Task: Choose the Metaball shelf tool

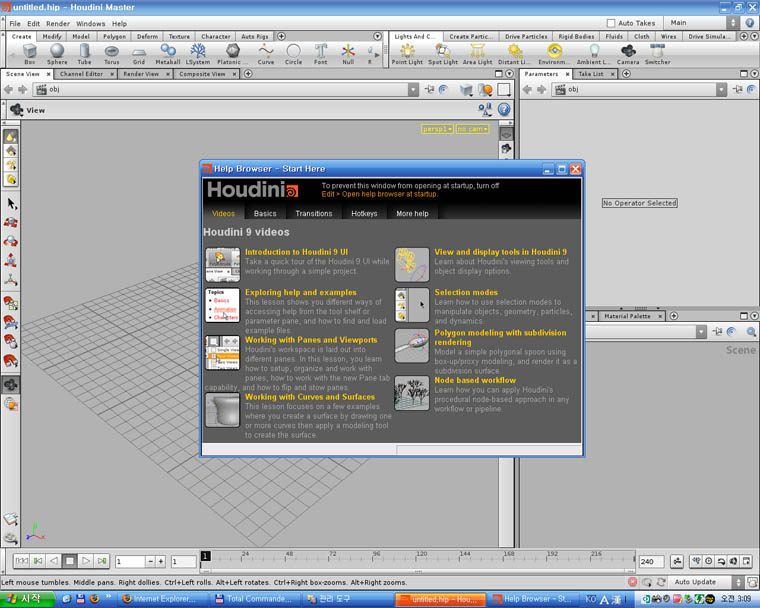Action: pos(168,54)
